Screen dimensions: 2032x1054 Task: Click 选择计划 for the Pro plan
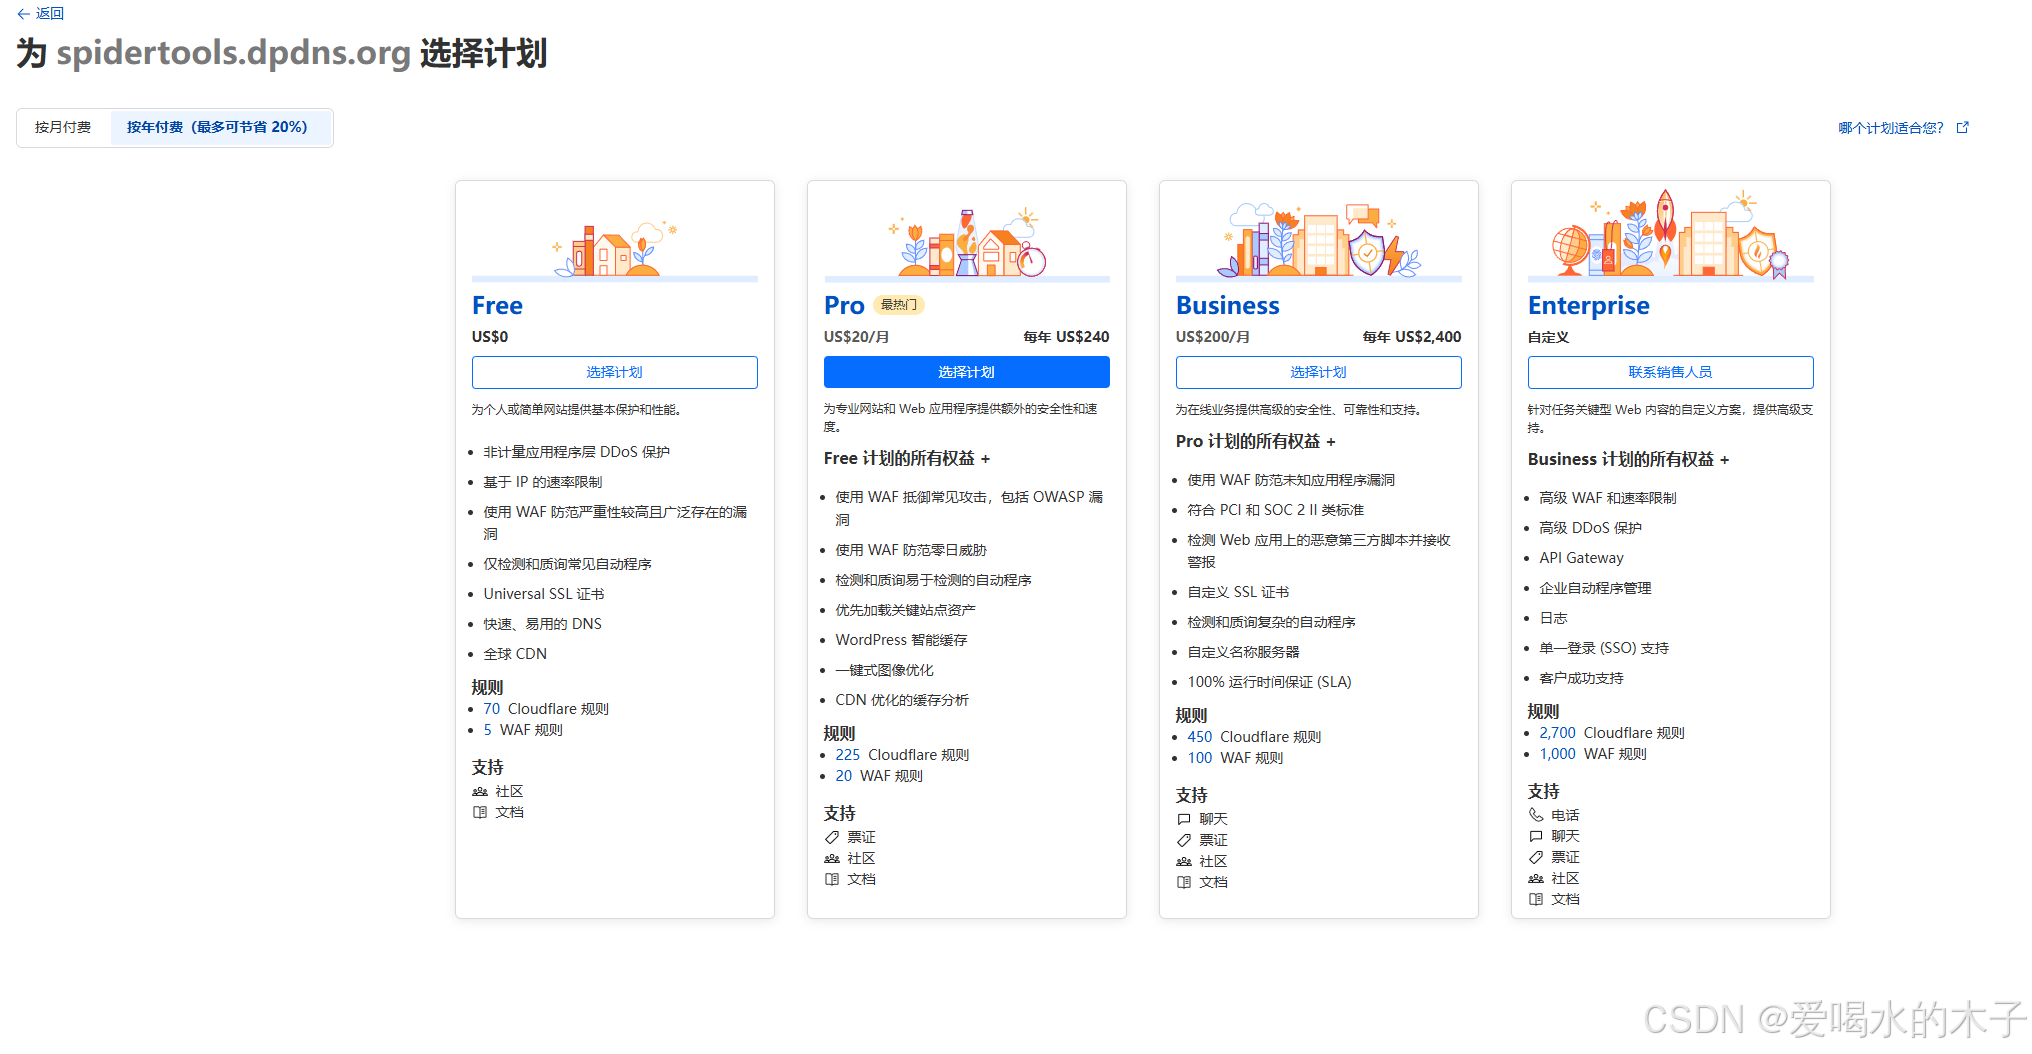click(x=966, y=371)
